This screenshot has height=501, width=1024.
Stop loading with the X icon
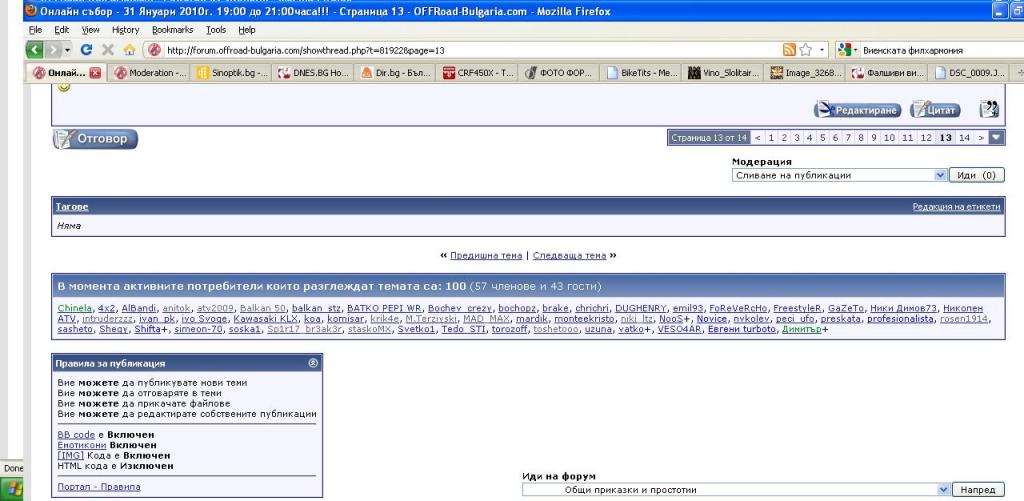pos(108,50)
